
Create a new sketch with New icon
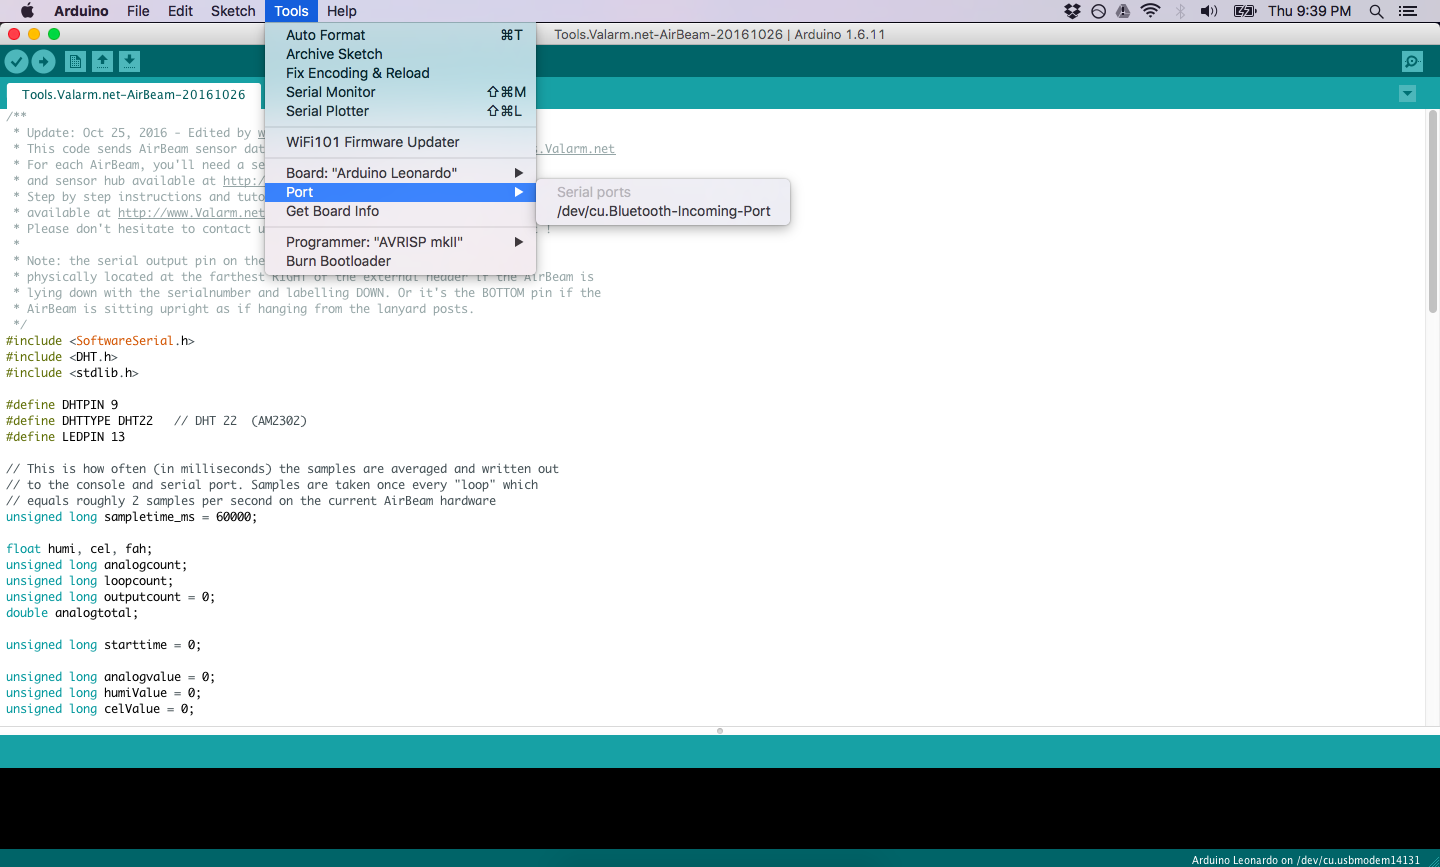coord(75,61)
